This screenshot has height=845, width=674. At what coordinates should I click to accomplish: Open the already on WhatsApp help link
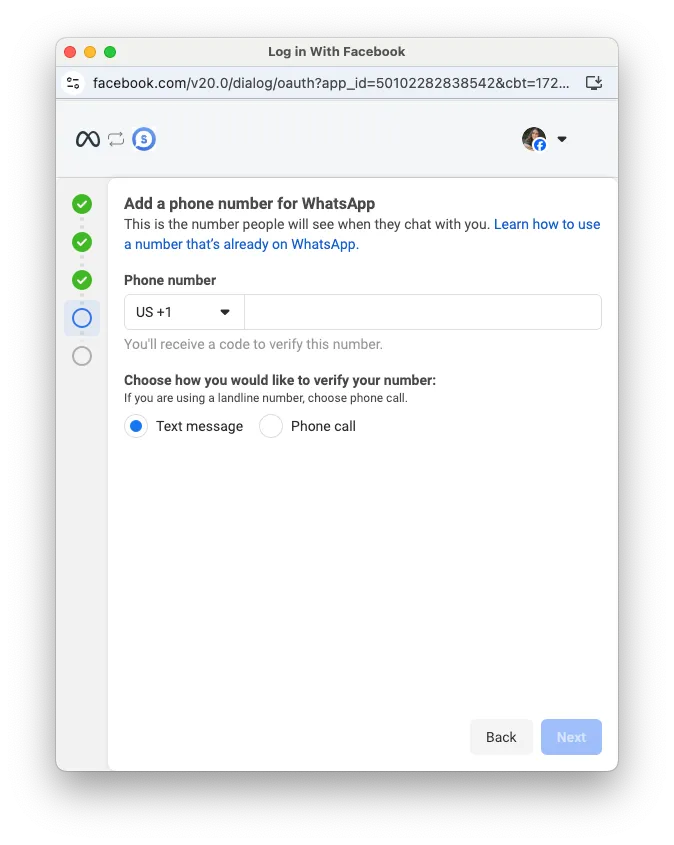pyautogui.click(x=240, y=244)
